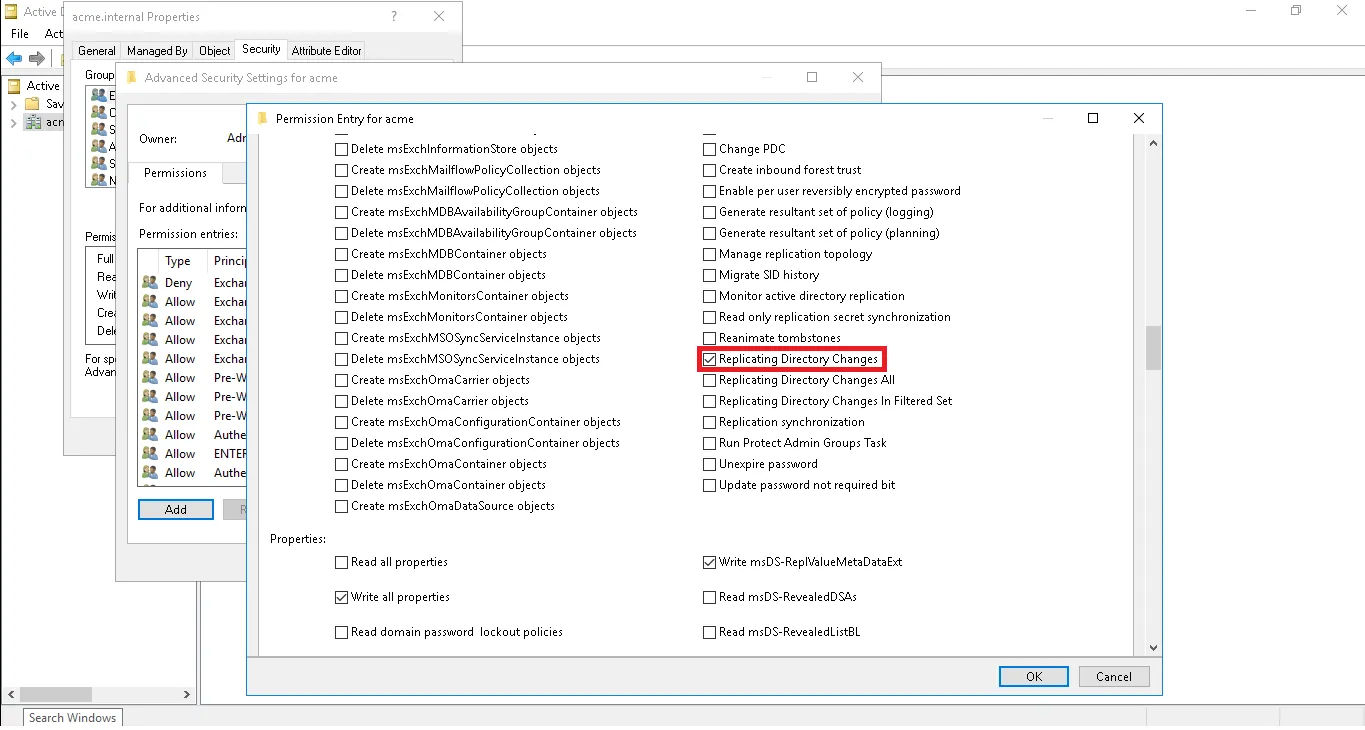
Task: Check Read msDS-RevealedDSAs
Action: (x=710, y=597)
